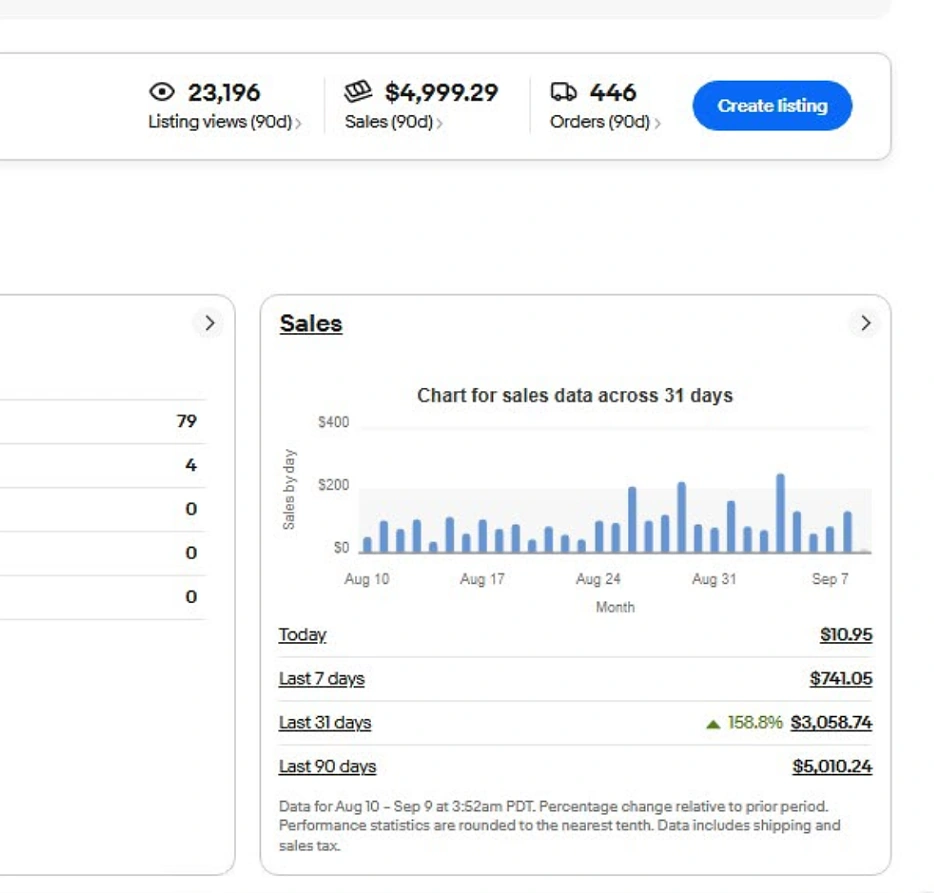The height and width of the screenshot is (893, 934).
Task: Click the $10.95 today amount
Action: [846, 635]
